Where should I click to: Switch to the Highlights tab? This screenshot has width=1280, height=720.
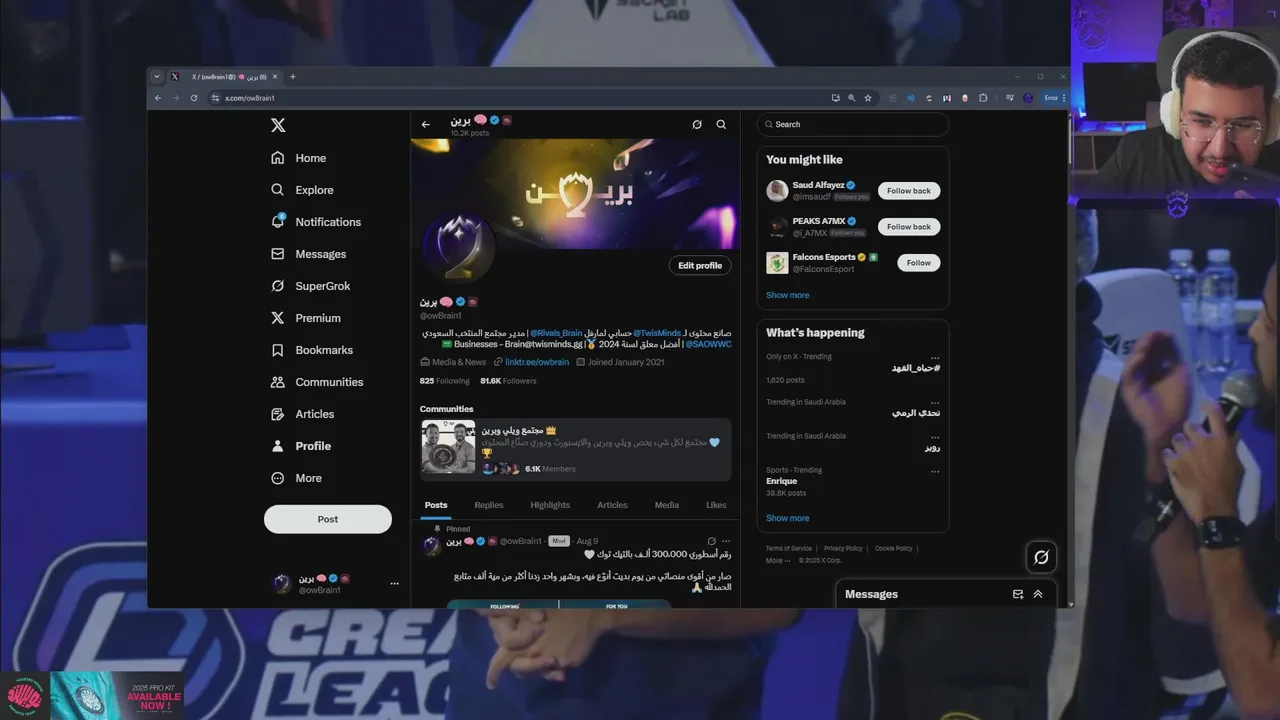coord(550,505)
